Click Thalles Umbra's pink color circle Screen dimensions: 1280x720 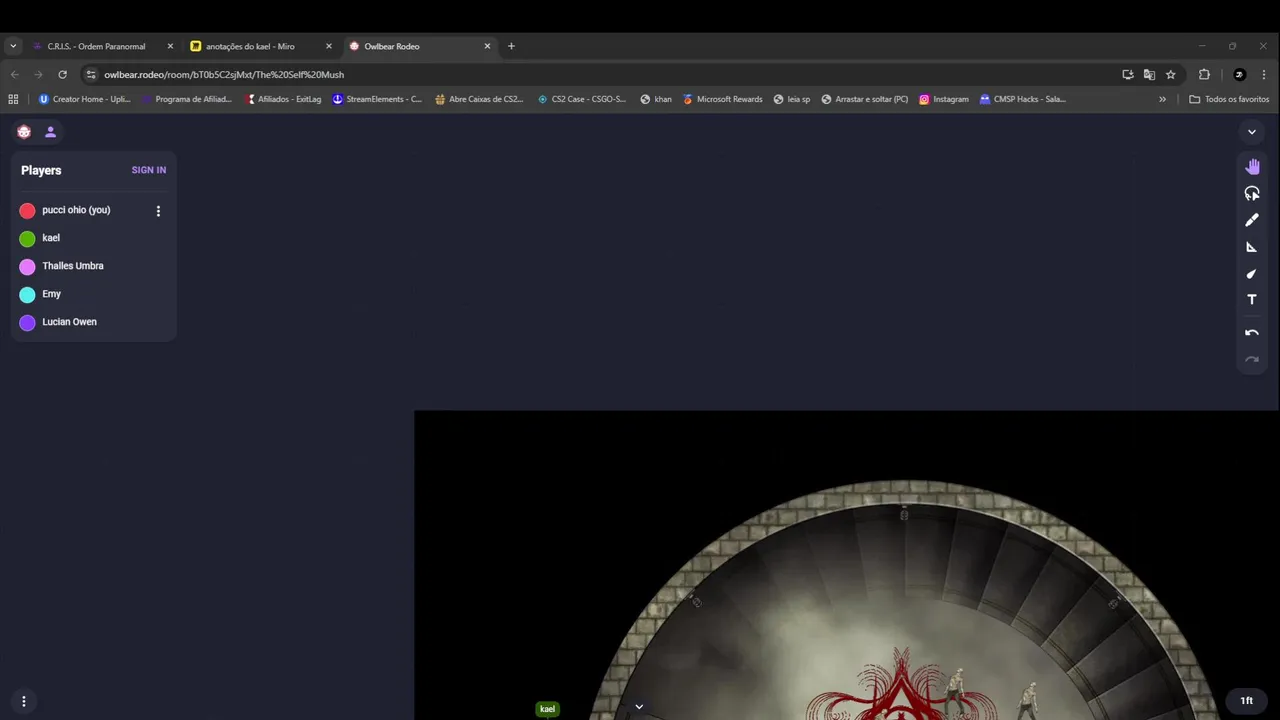27,266
